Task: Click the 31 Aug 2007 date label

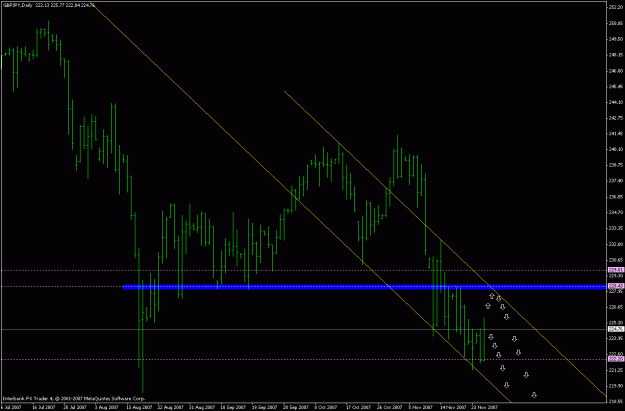Action: 201,407
